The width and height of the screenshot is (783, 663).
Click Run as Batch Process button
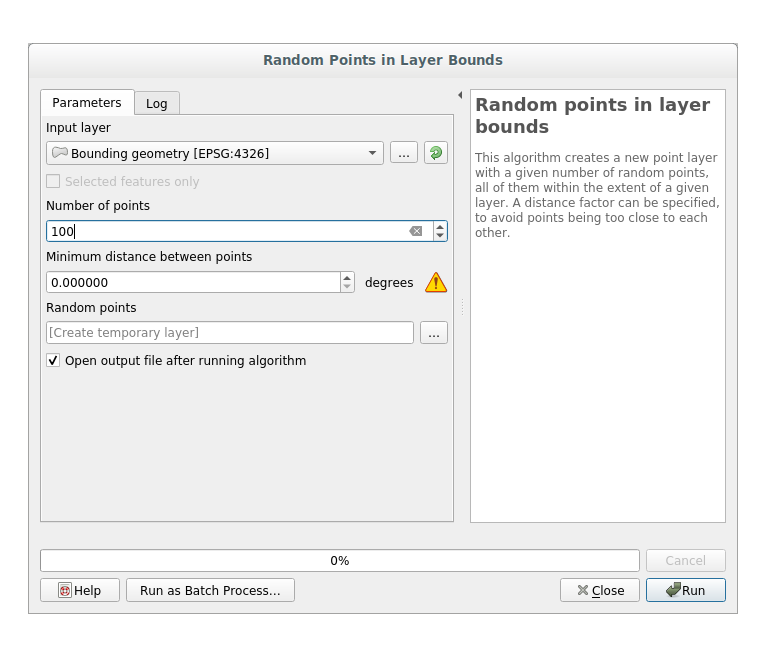coord(210,590)
